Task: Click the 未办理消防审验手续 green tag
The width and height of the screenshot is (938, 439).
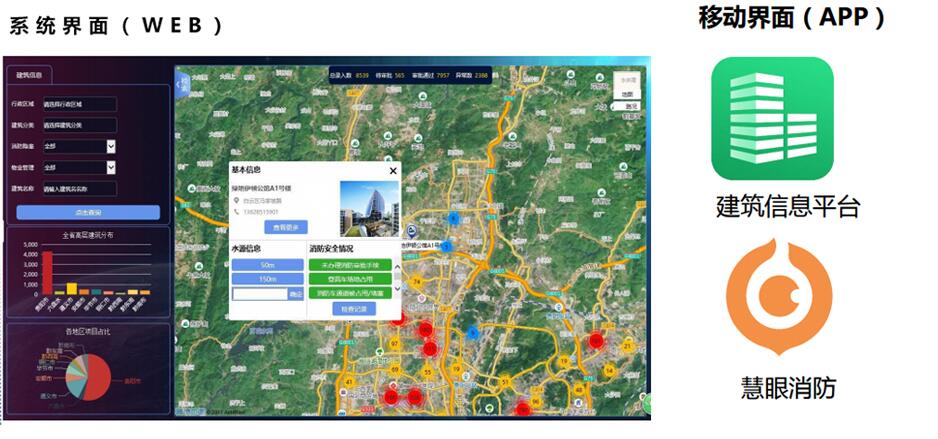Action: [350, 264]
